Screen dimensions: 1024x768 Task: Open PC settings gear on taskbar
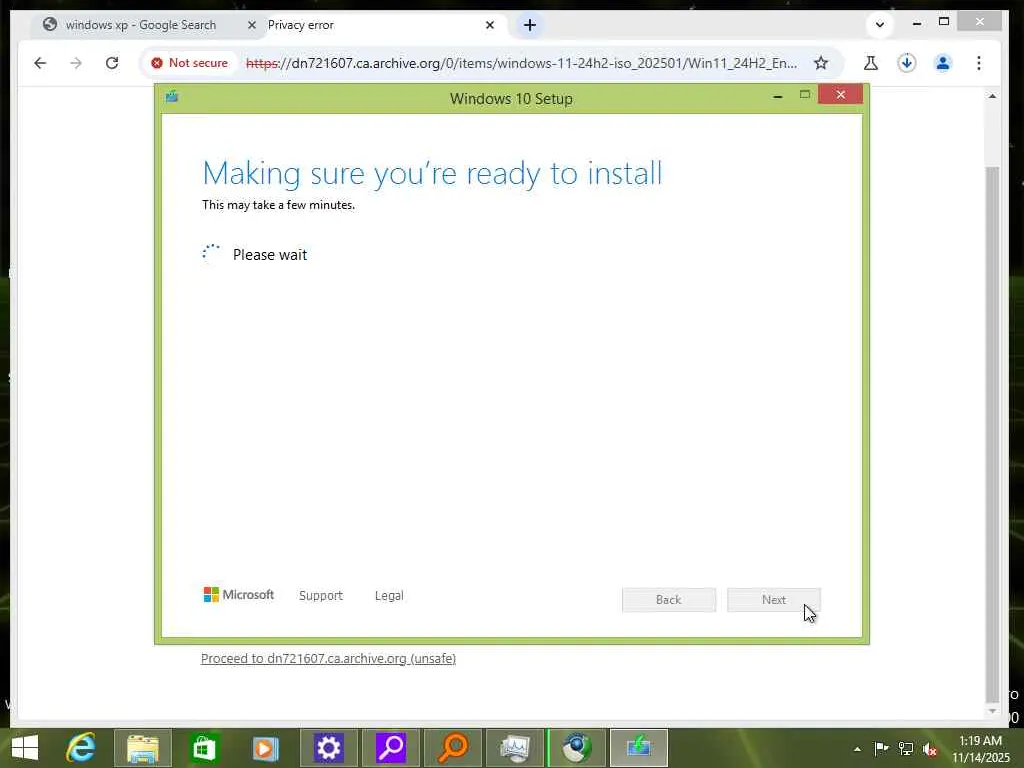pos(328,748)
